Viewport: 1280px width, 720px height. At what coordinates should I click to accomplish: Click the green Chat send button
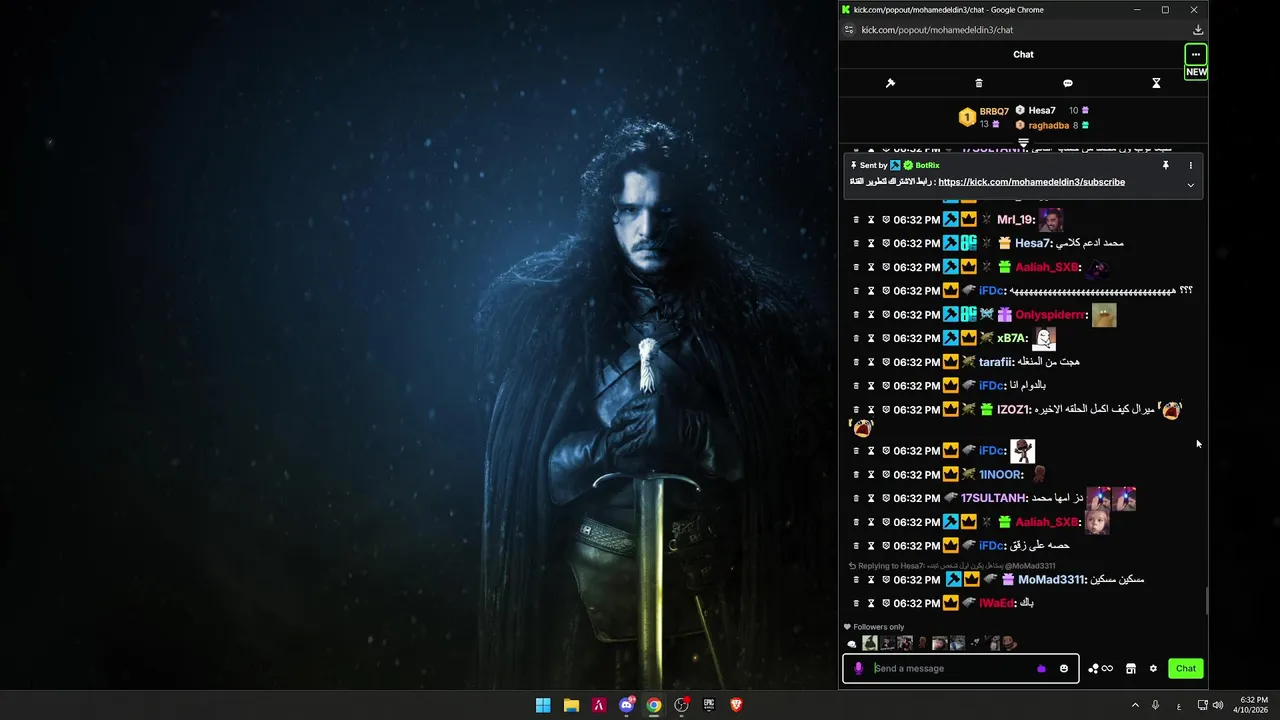coord(1185,668)
